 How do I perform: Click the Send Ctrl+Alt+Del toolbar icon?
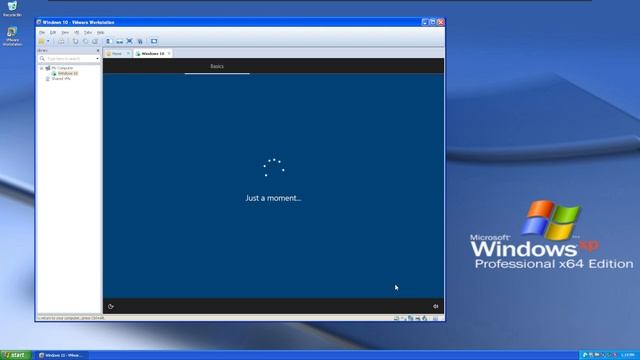pyautogui.click(x=61, y=41)
